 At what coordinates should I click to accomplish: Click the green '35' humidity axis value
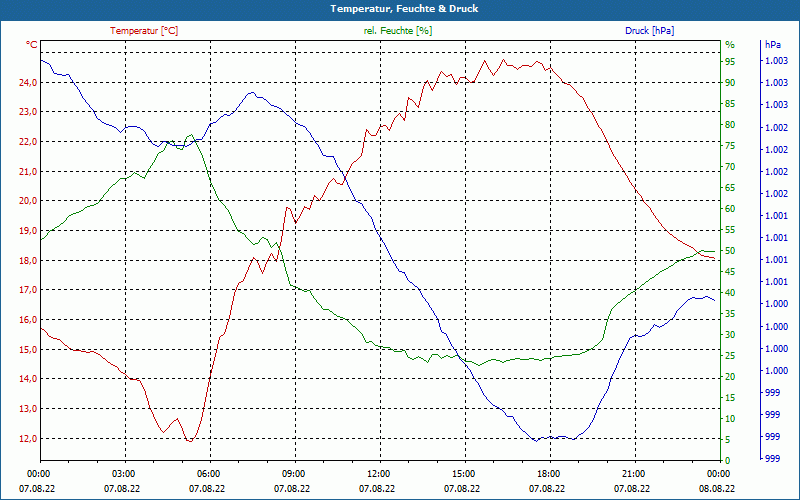(730, 314)
